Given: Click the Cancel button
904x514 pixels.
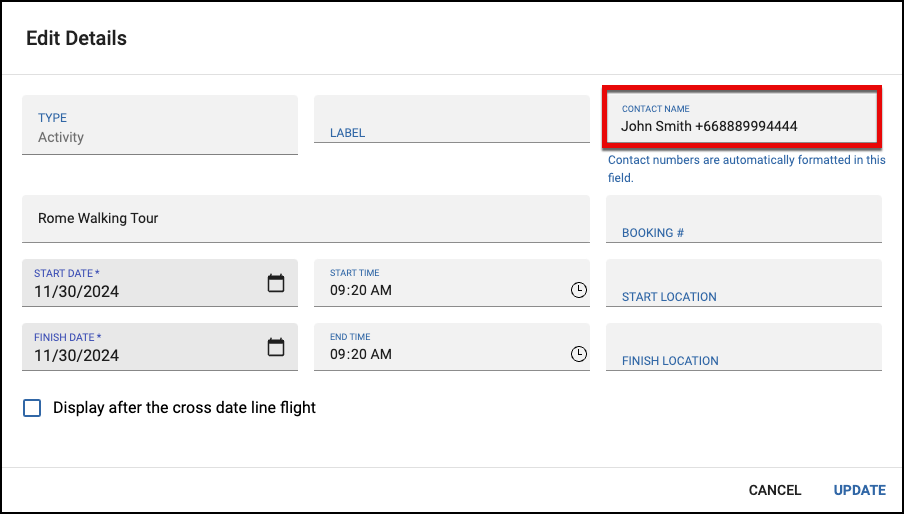Looking at the screenshot, I should pyautogui.click(x=774, y=490).
